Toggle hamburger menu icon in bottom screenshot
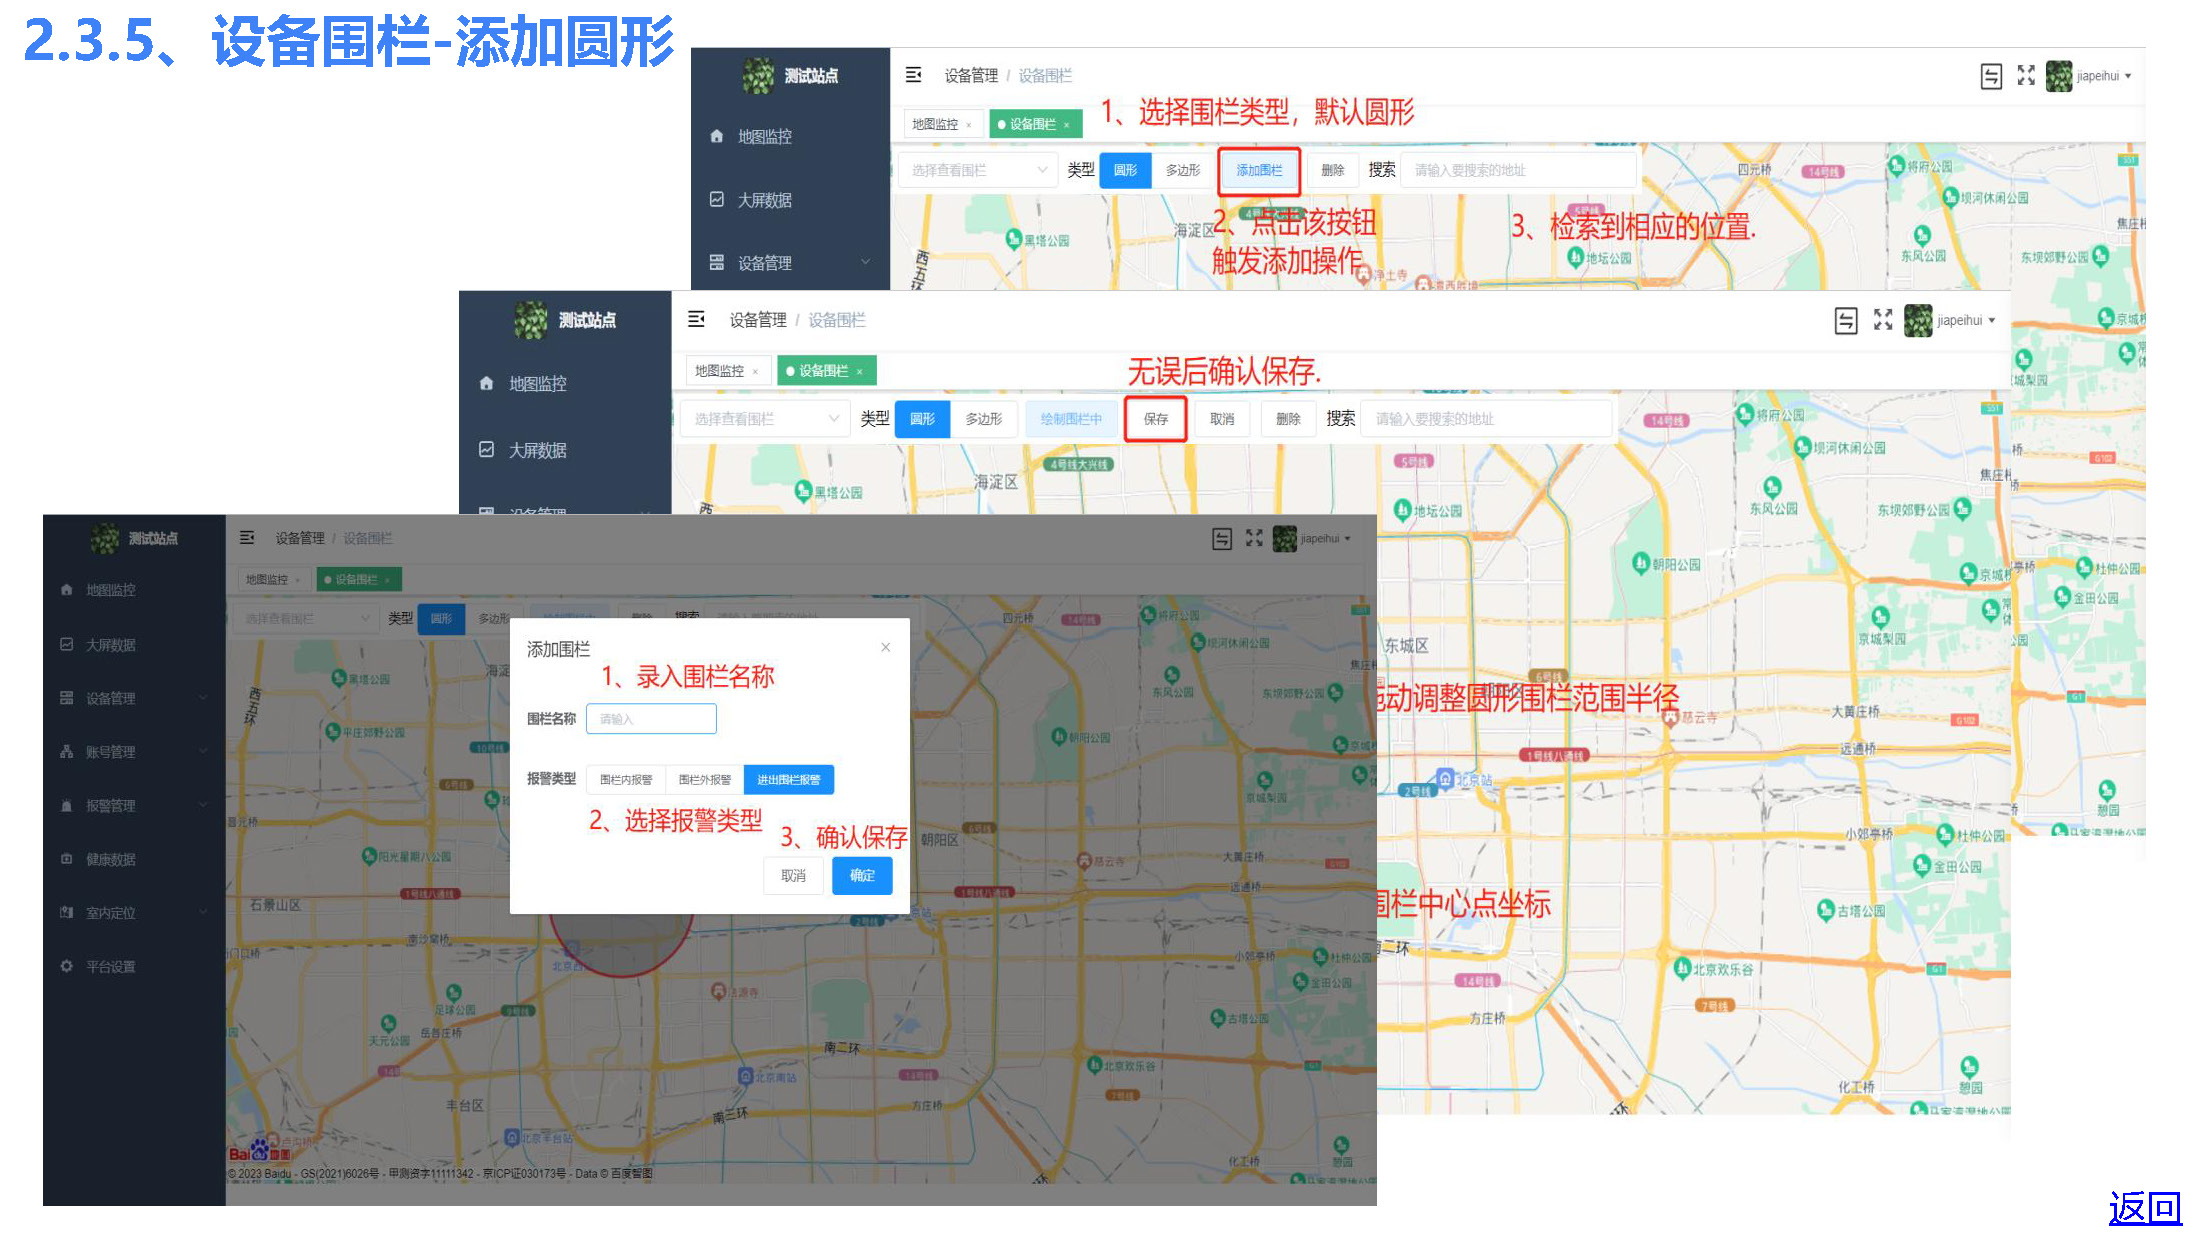Screen dimensions: 2200x1238 (246, 538)
